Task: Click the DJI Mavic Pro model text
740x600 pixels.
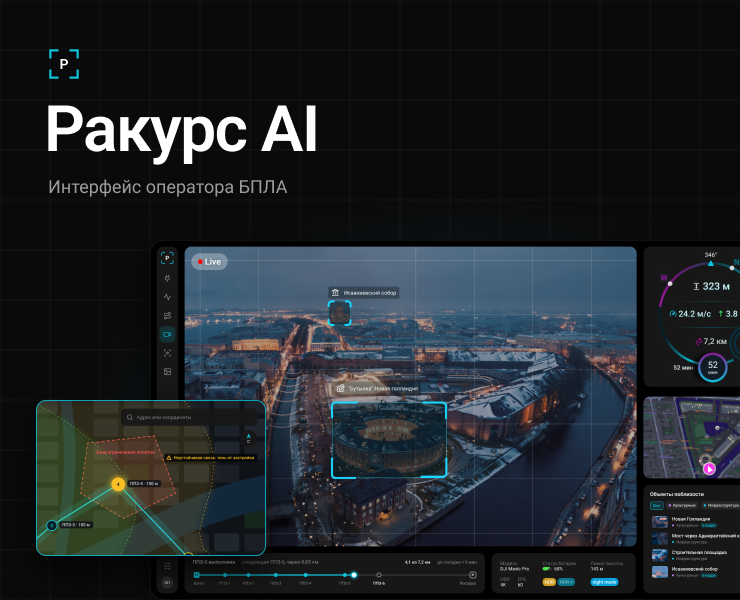Action: (514, 569)
